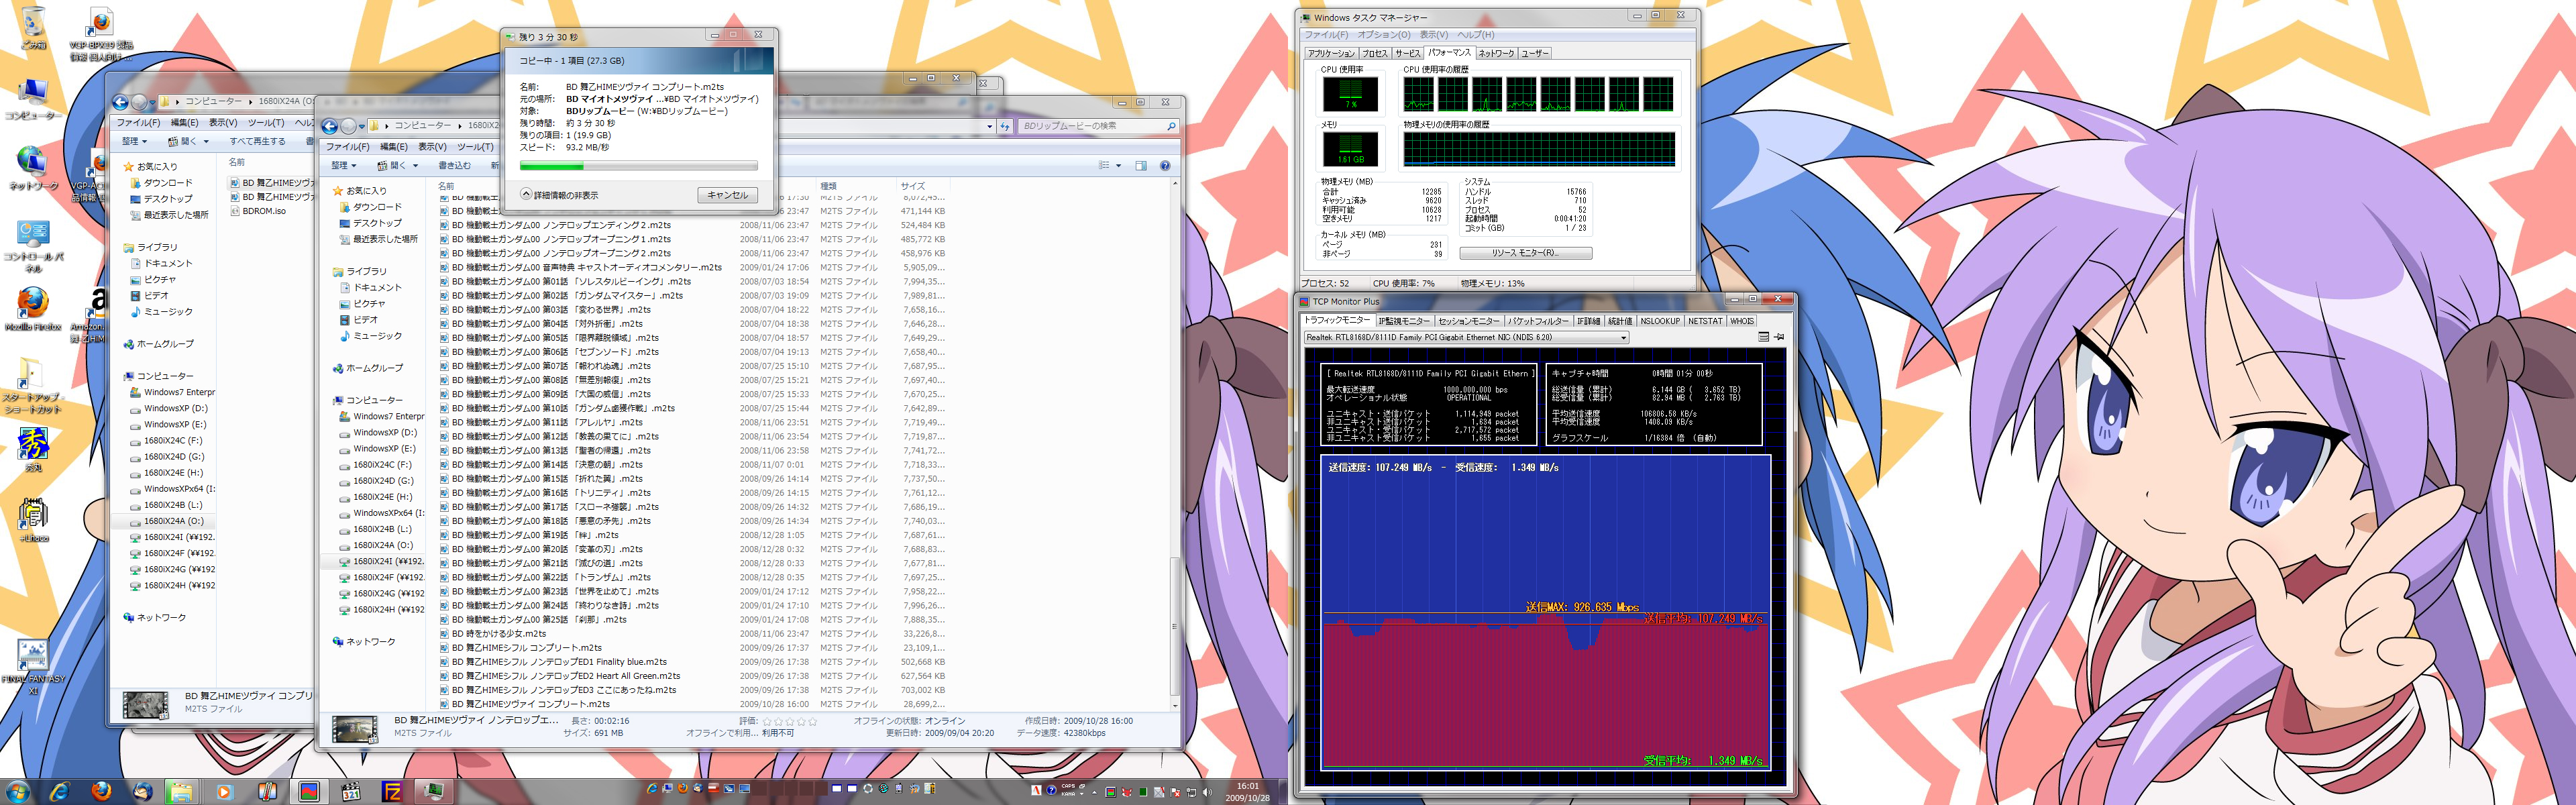Image resolution: width=2576 pixels, height=805 pixels.
Task: Open the Realtek network adapter dropdown
Action: coord(1623,338)
